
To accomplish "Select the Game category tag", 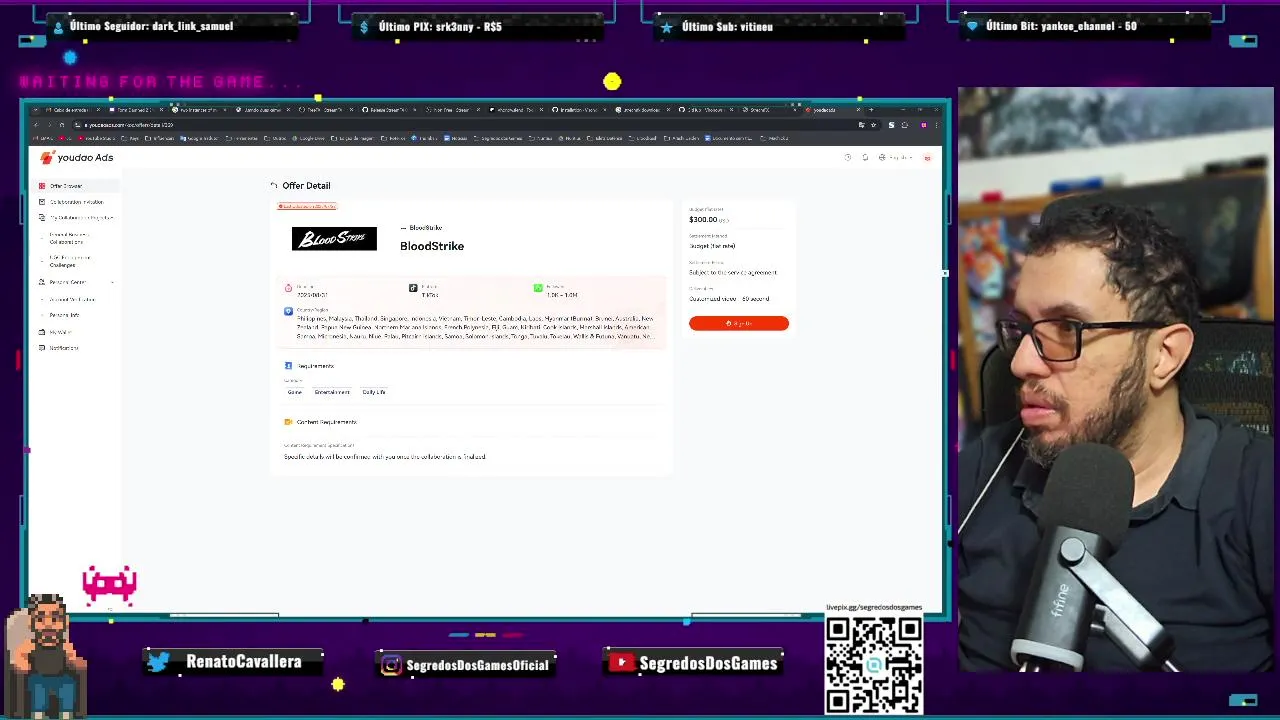I will pos(295,392).
